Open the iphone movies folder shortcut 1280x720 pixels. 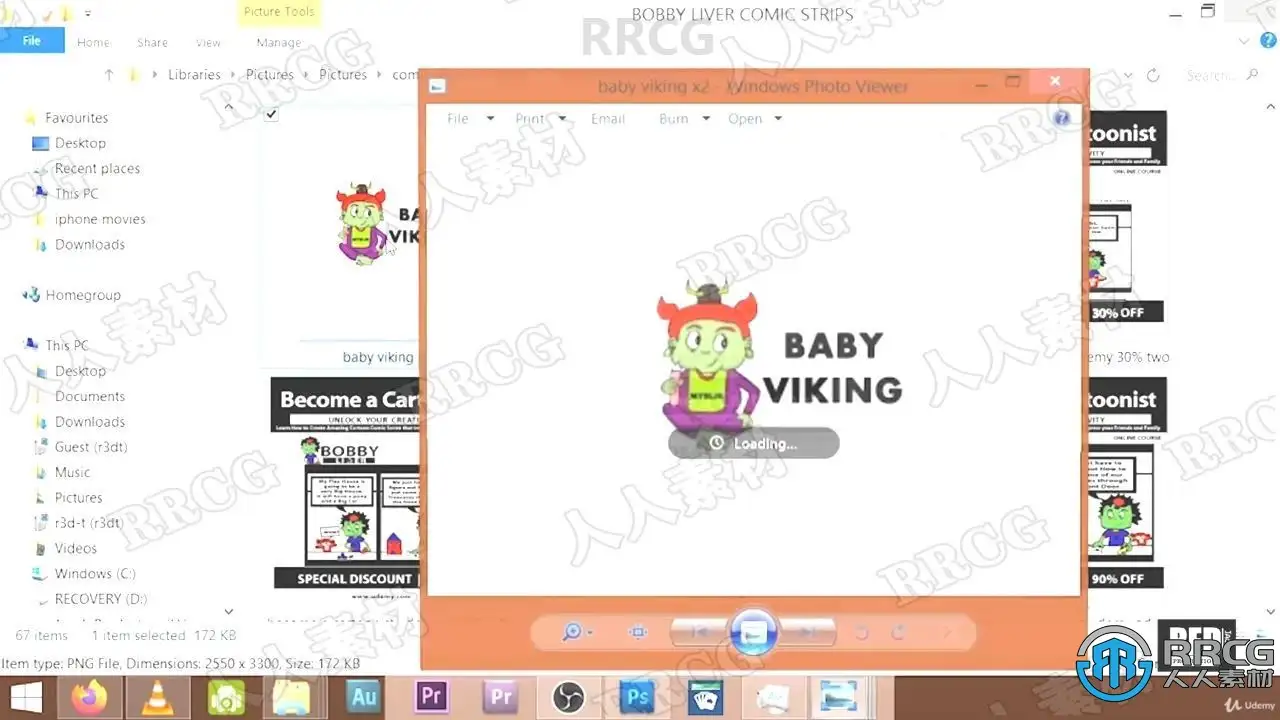pyautogui.click(x=99, y=219)
